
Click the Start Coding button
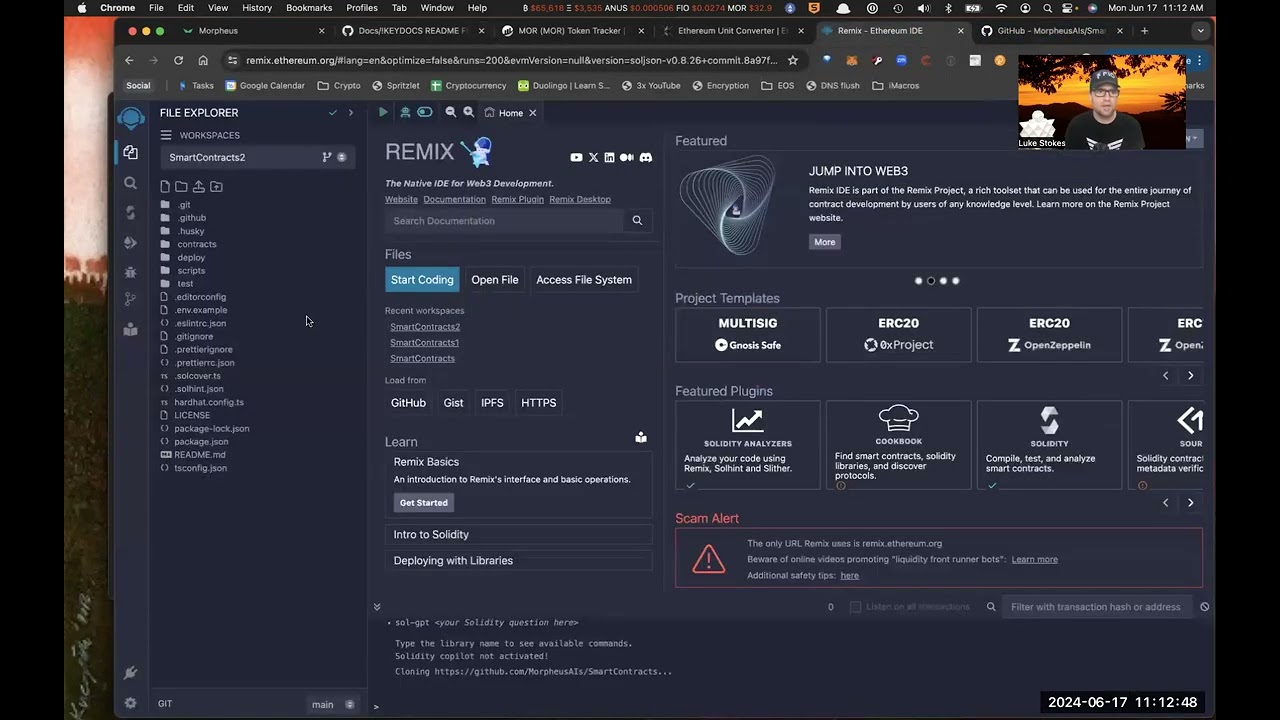pyautogui.click(x=422, y=280)
